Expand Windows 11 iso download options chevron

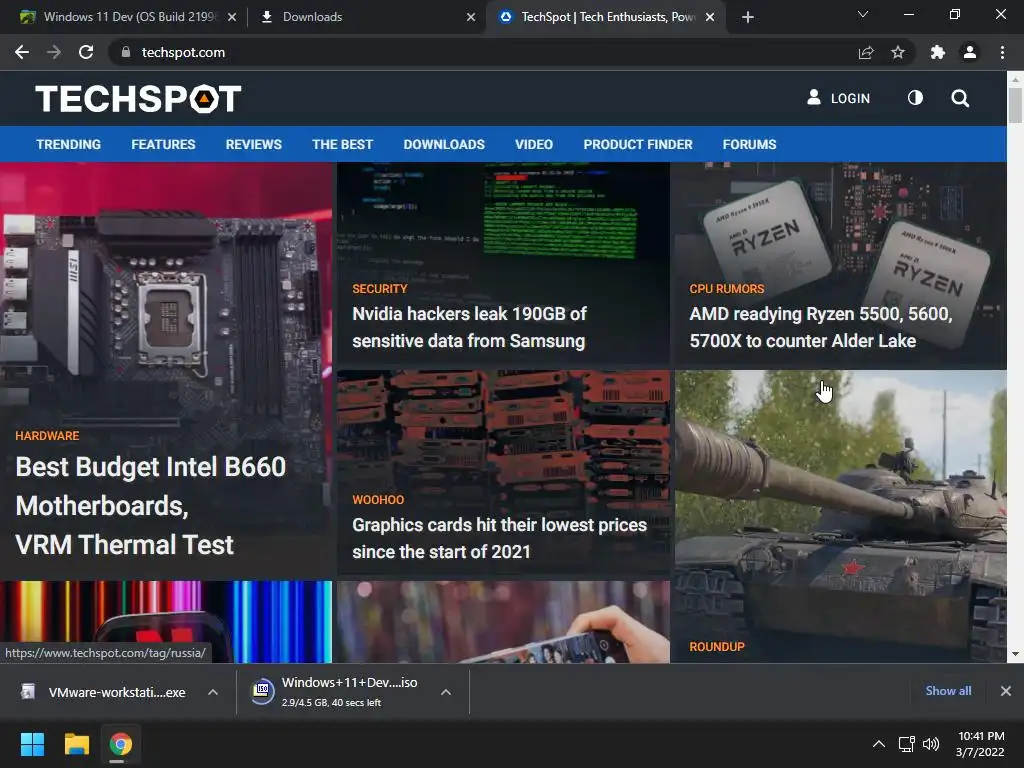point(446,692)
